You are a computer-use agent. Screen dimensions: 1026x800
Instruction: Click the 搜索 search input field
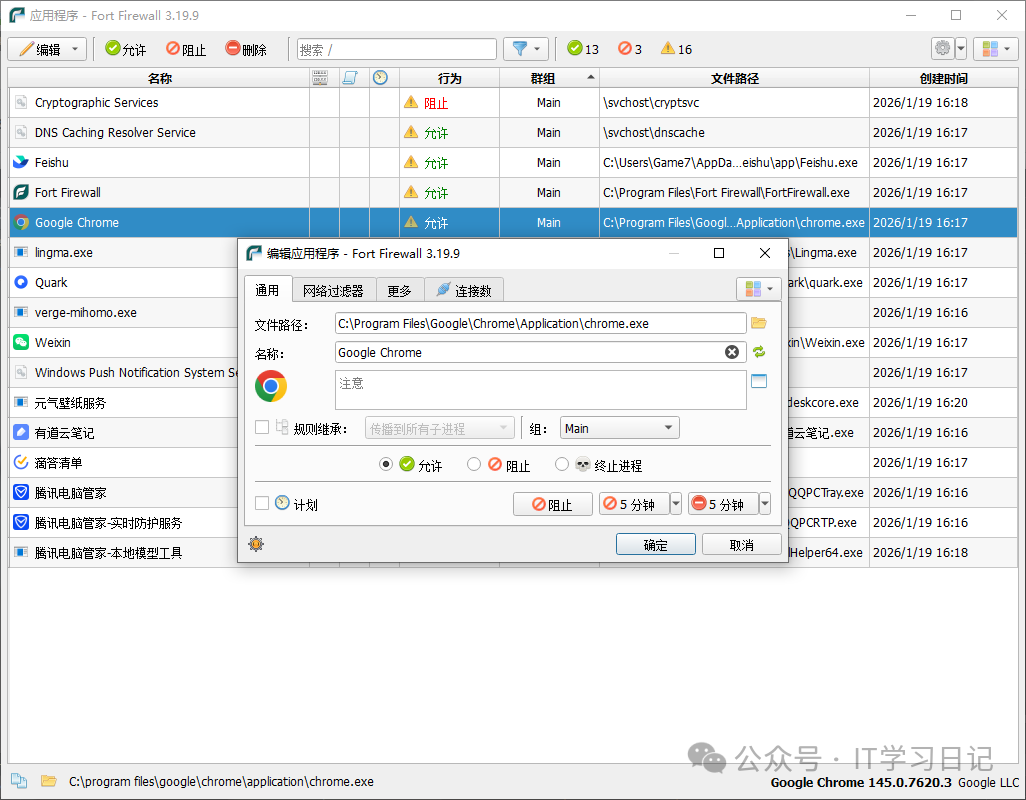397,49
